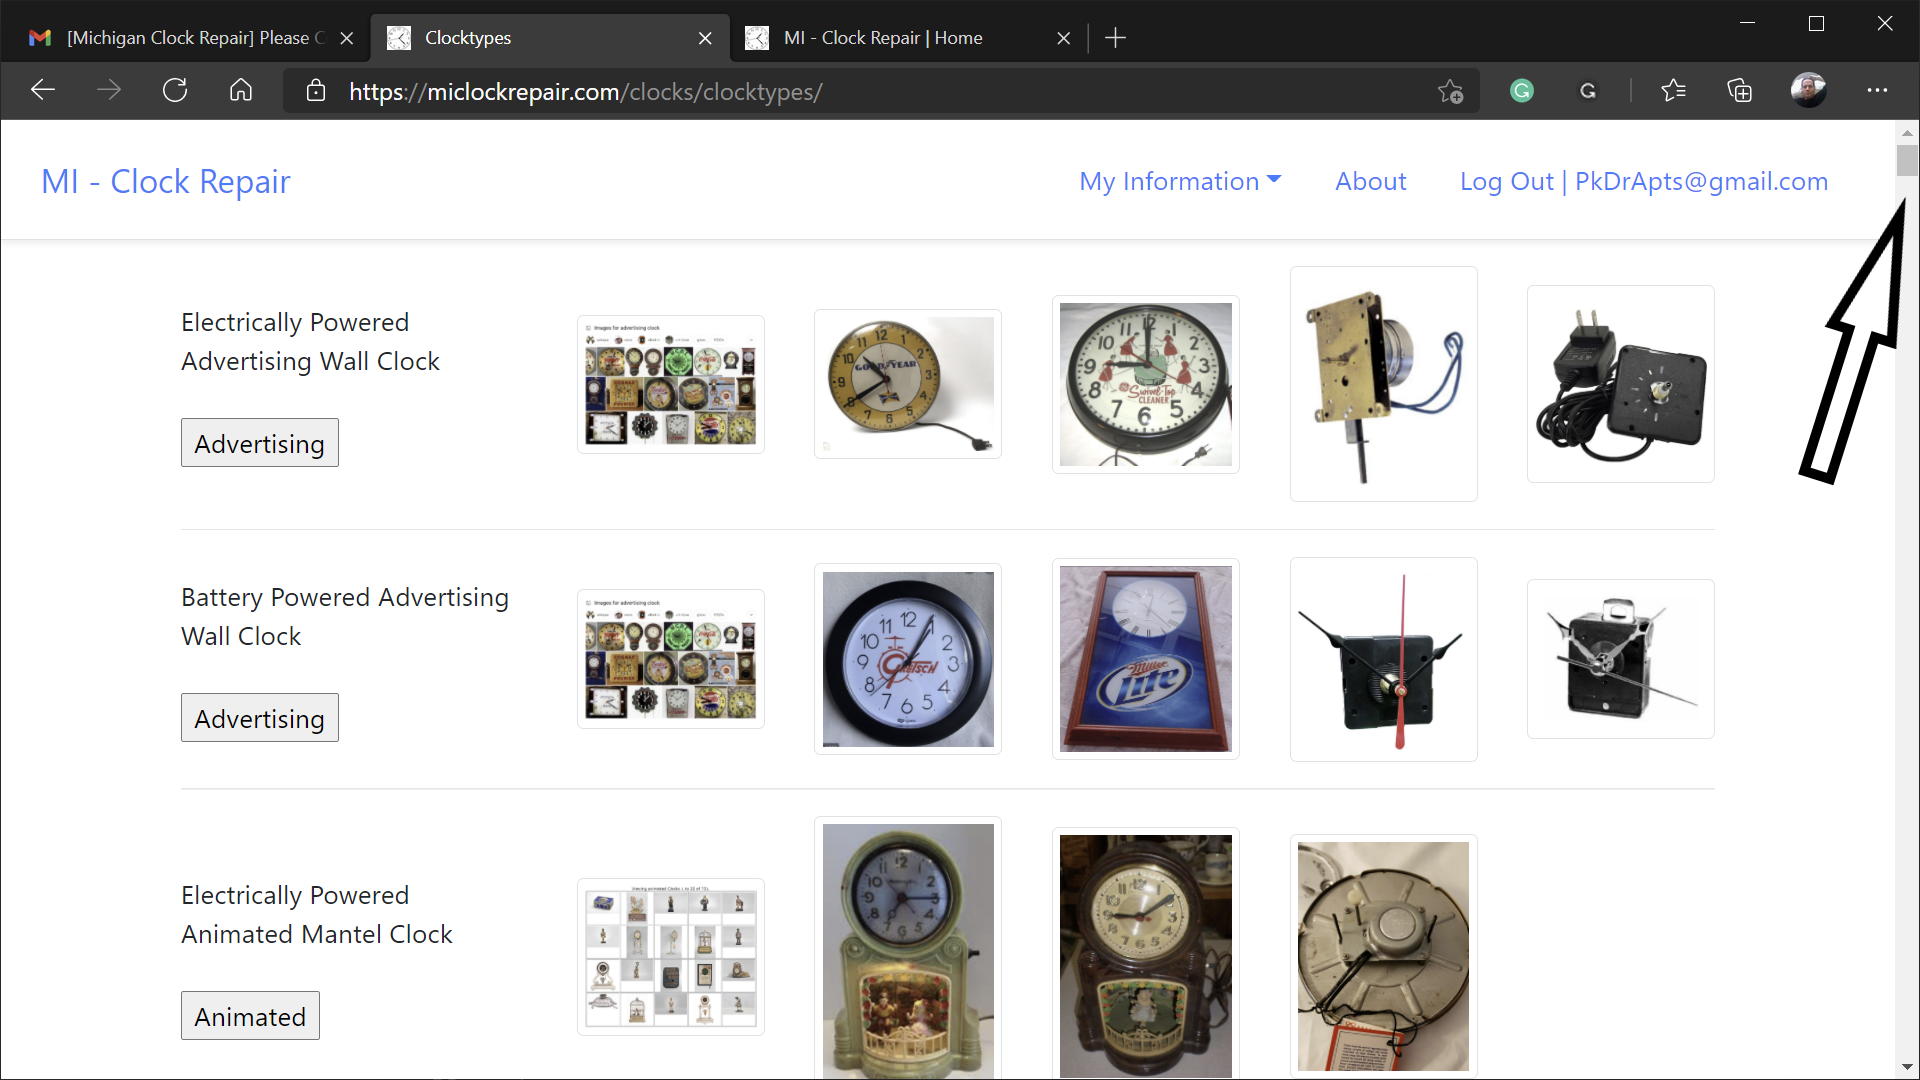1920x1080 pixels.
Task: Open the About page link
Action: click(x=1370, y=181)
